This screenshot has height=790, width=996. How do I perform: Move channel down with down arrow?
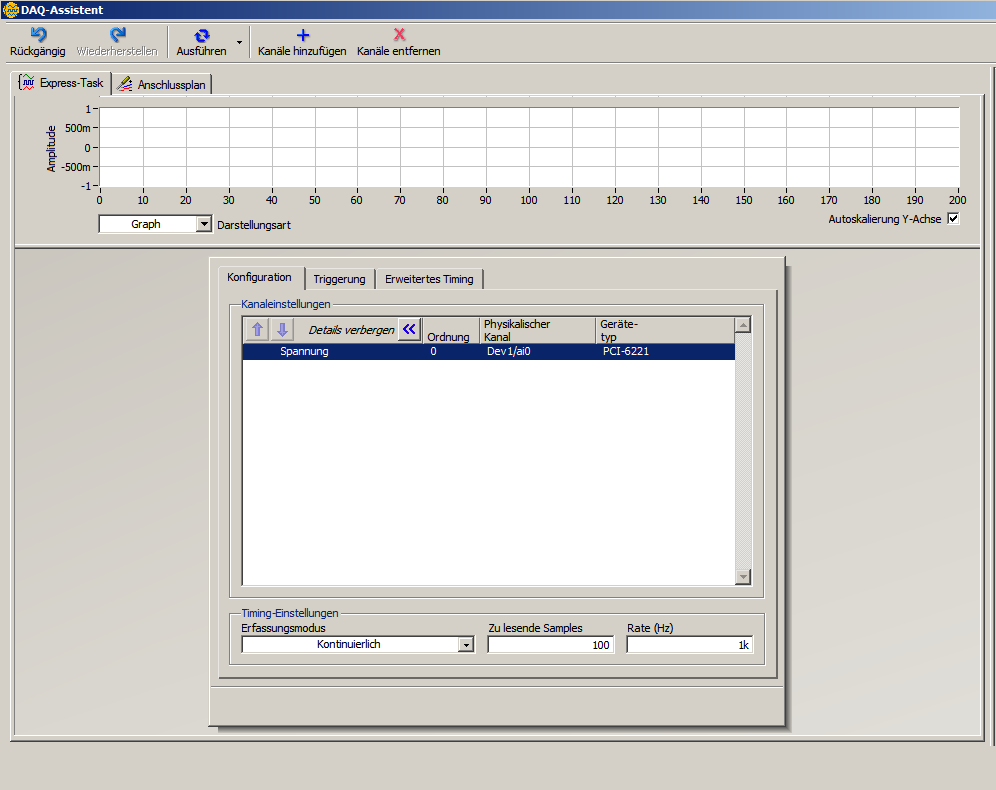(x=283, y=329)
